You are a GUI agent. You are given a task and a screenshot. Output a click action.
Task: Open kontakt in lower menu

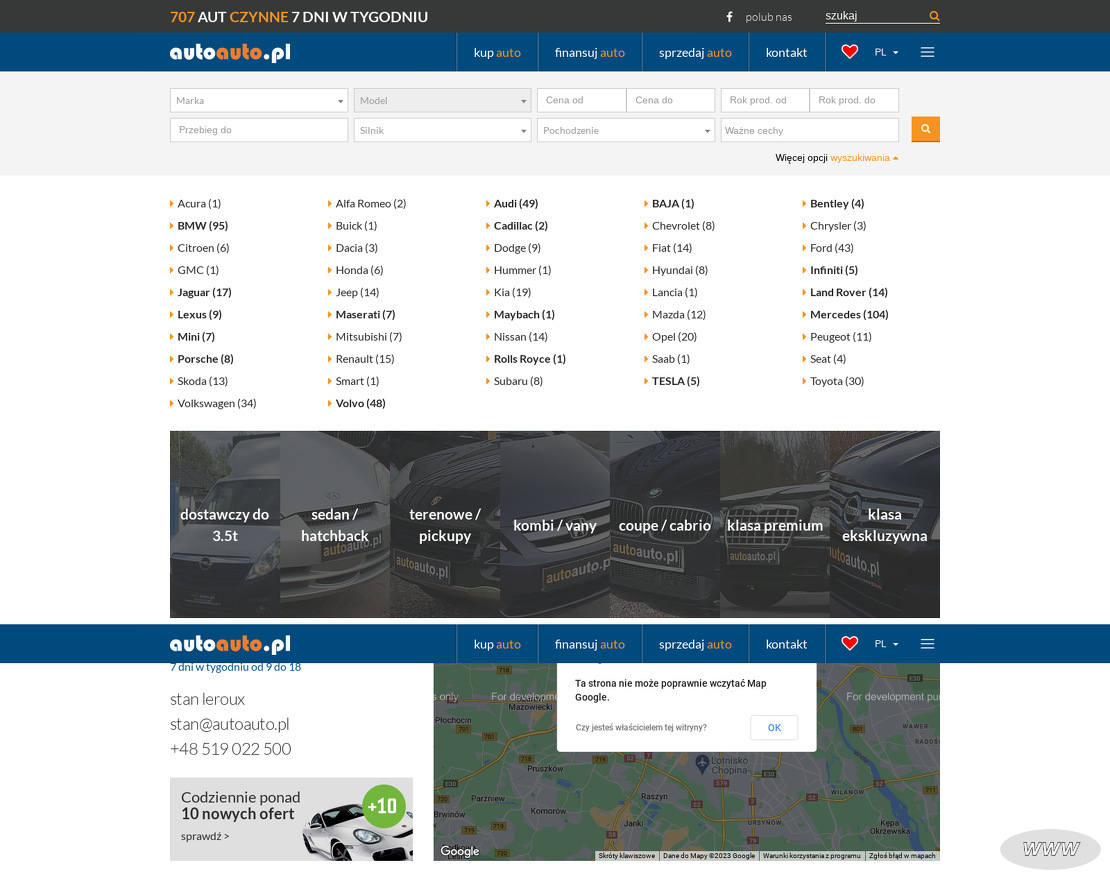pos(786,644)
